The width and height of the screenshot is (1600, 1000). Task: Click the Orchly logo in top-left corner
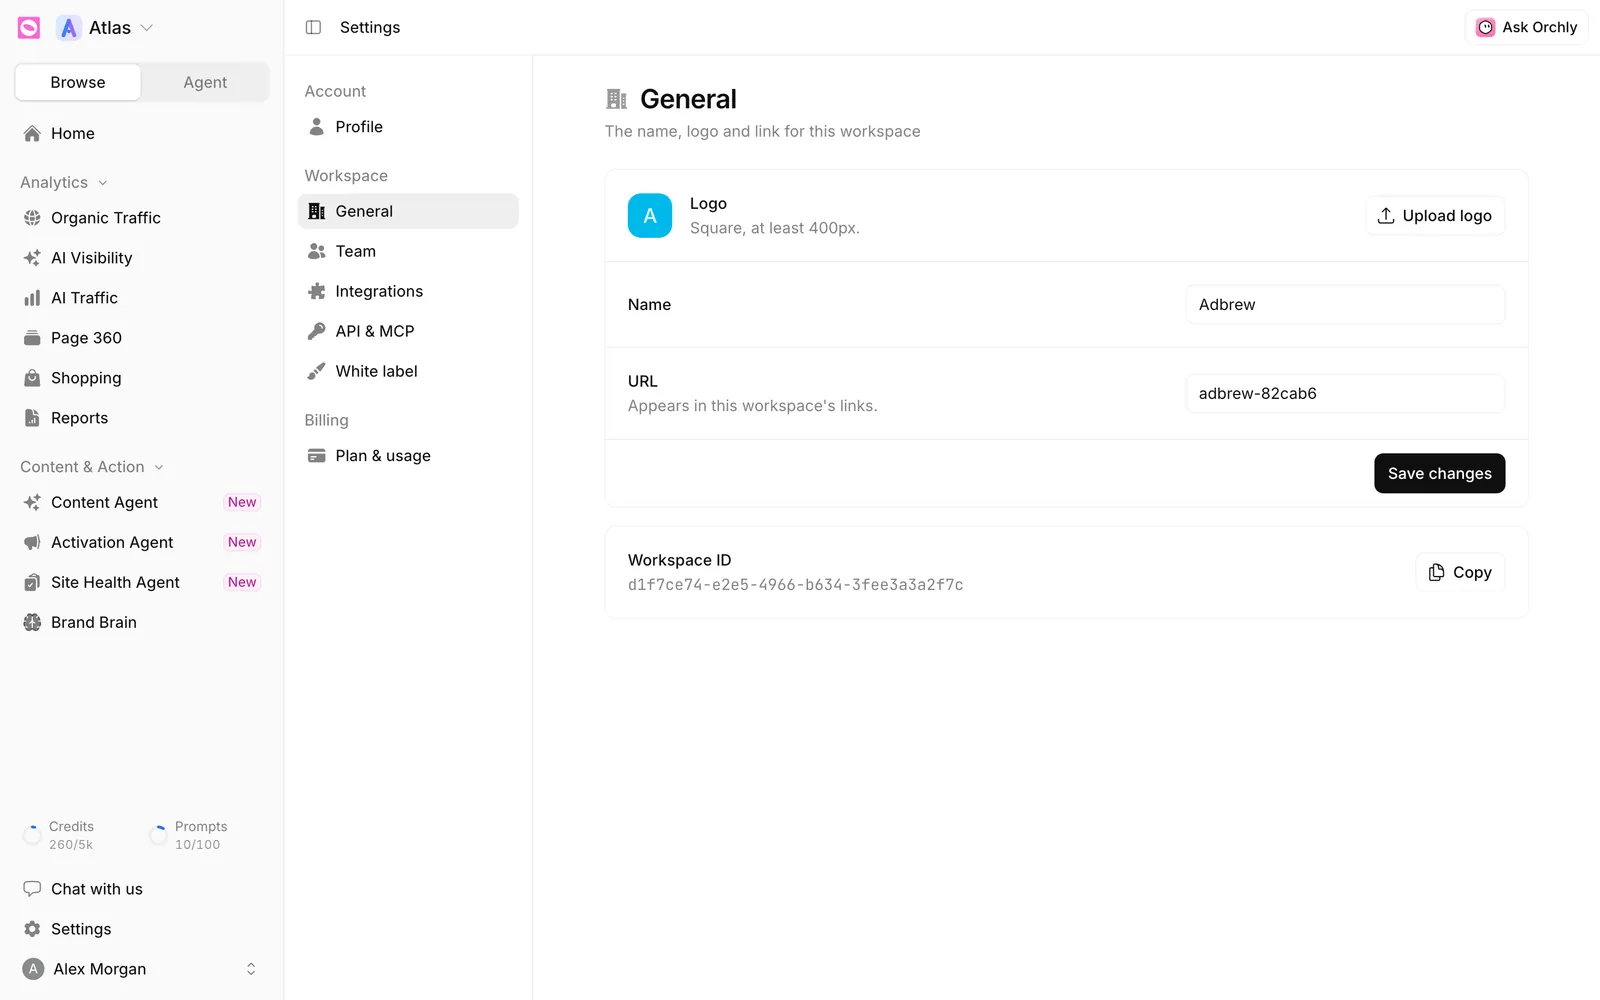[29, 28]
